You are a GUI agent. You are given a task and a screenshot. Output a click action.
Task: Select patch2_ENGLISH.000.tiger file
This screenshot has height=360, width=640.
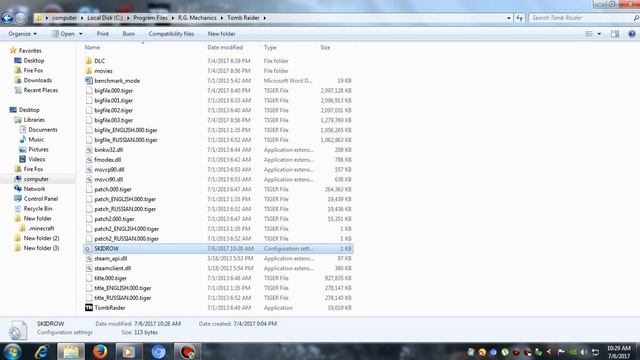[127, 229]
